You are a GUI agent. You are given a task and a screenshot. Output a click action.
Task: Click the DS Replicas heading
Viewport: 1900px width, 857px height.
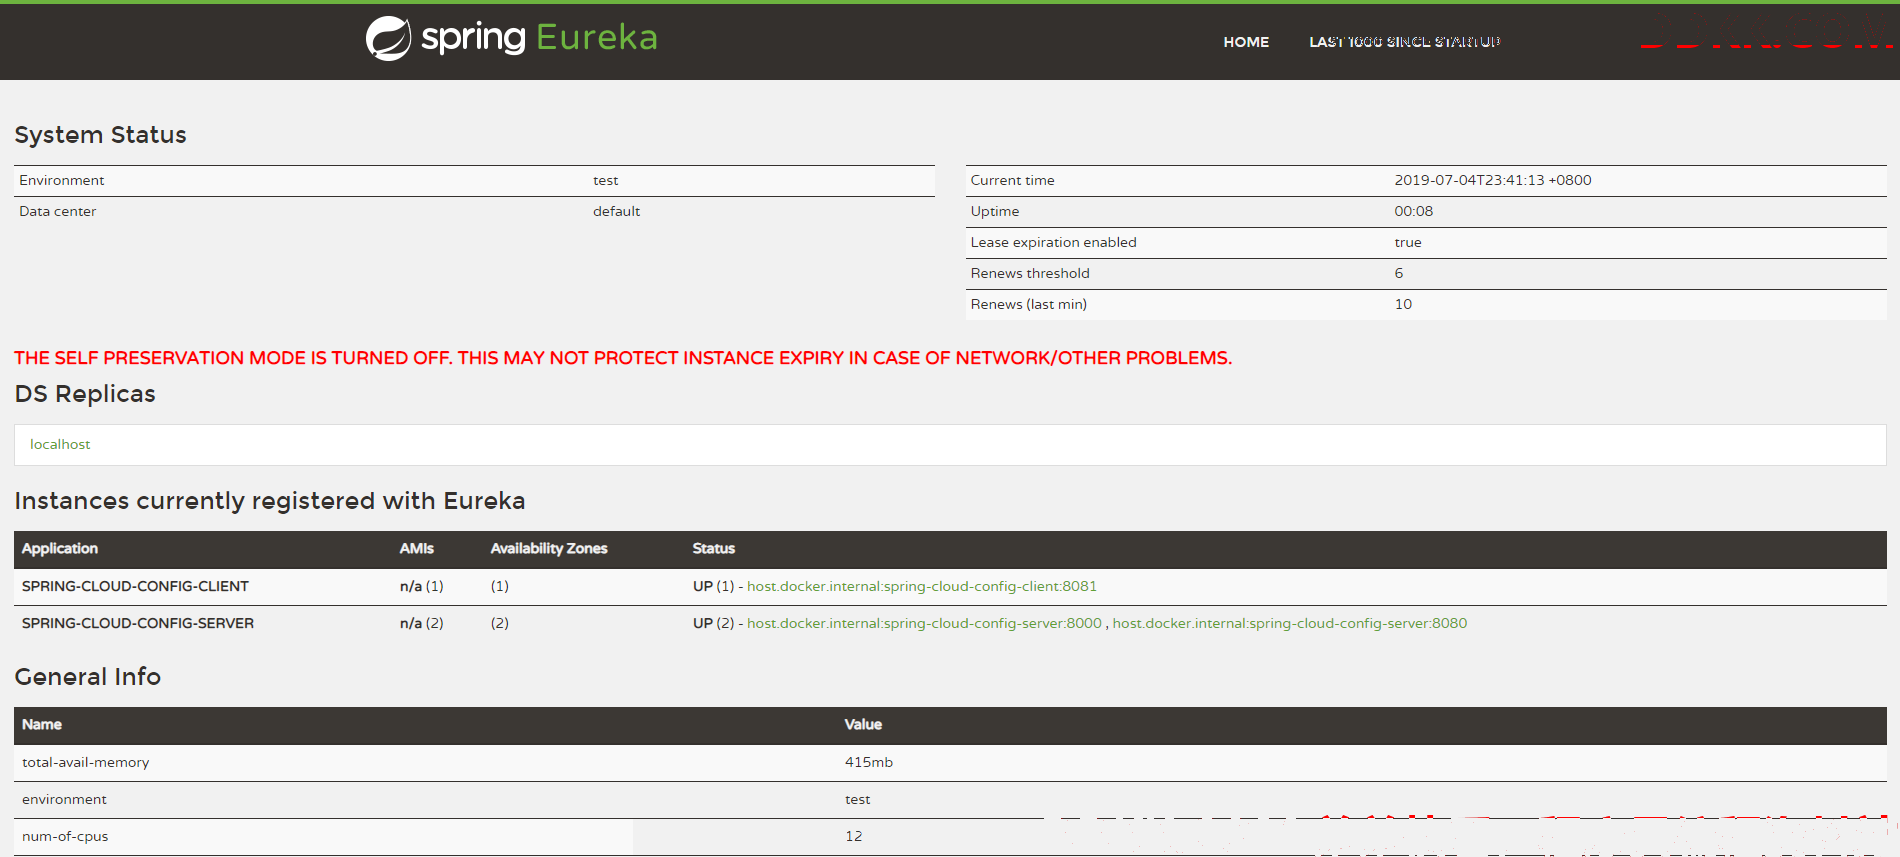(x=85, y=394)
